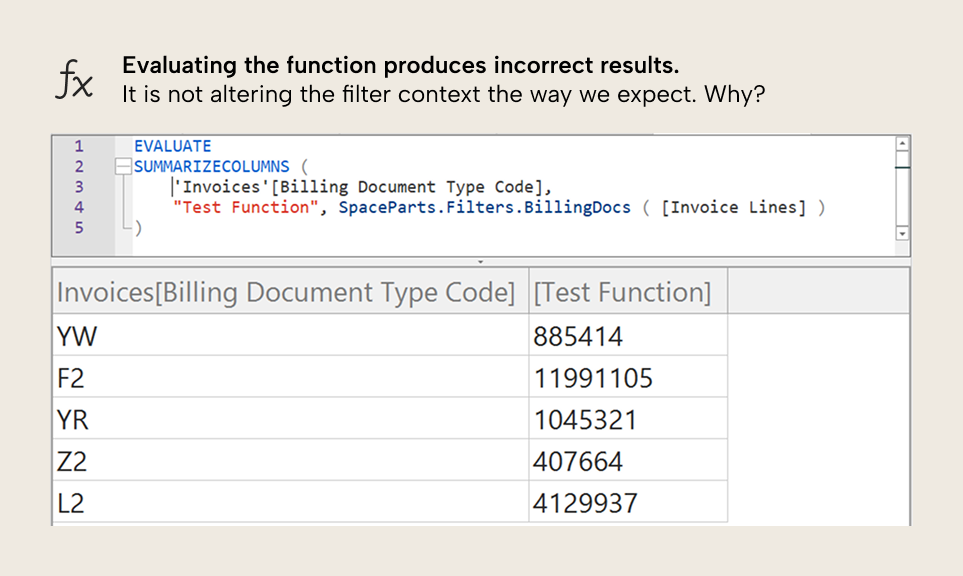963x576 pixels.
Task: Click the splitter caret below the code editor
Action: 481,259
